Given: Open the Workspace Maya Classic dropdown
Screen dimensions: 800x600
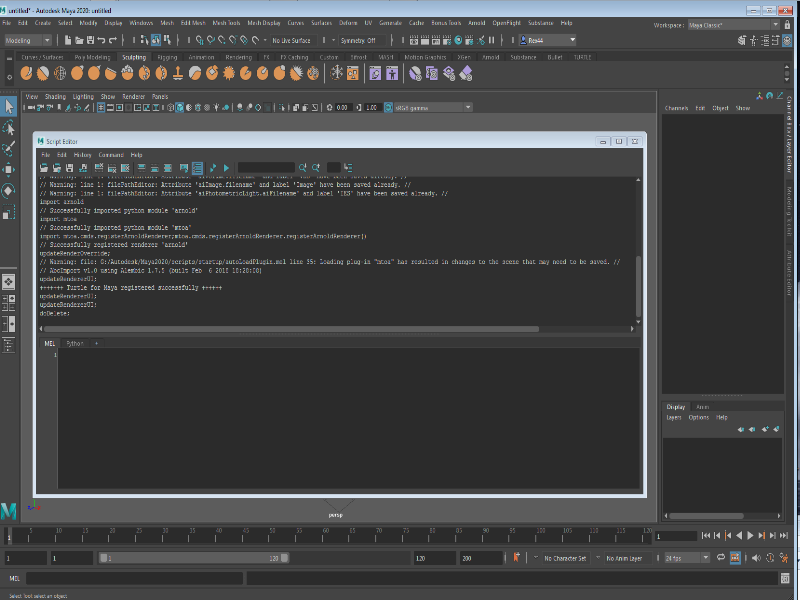Looking at the screenshot, I should click(x=733, y=25).
